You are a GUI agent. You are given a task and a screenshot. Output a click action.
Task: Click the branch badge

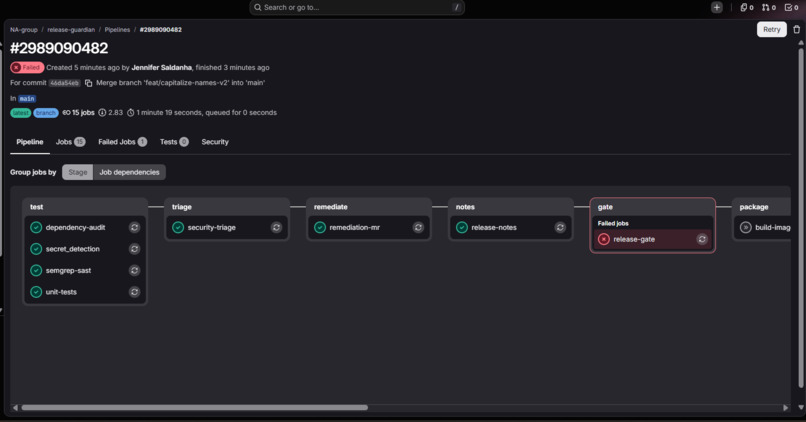point(46,113)
